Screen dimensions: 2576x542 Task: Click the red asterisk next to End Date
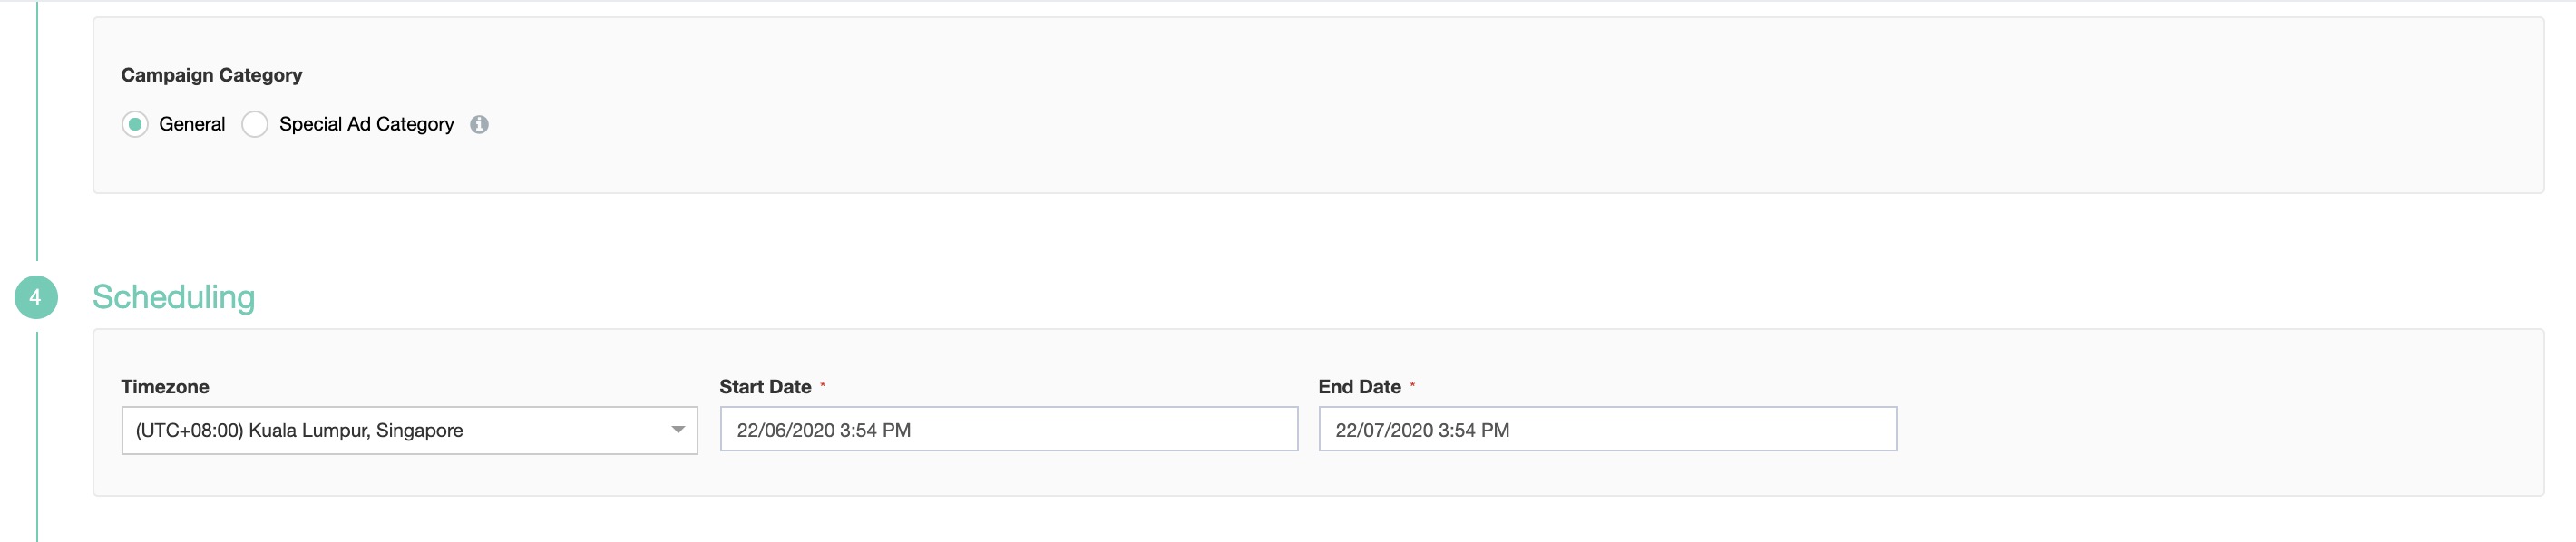(1412, 384)
